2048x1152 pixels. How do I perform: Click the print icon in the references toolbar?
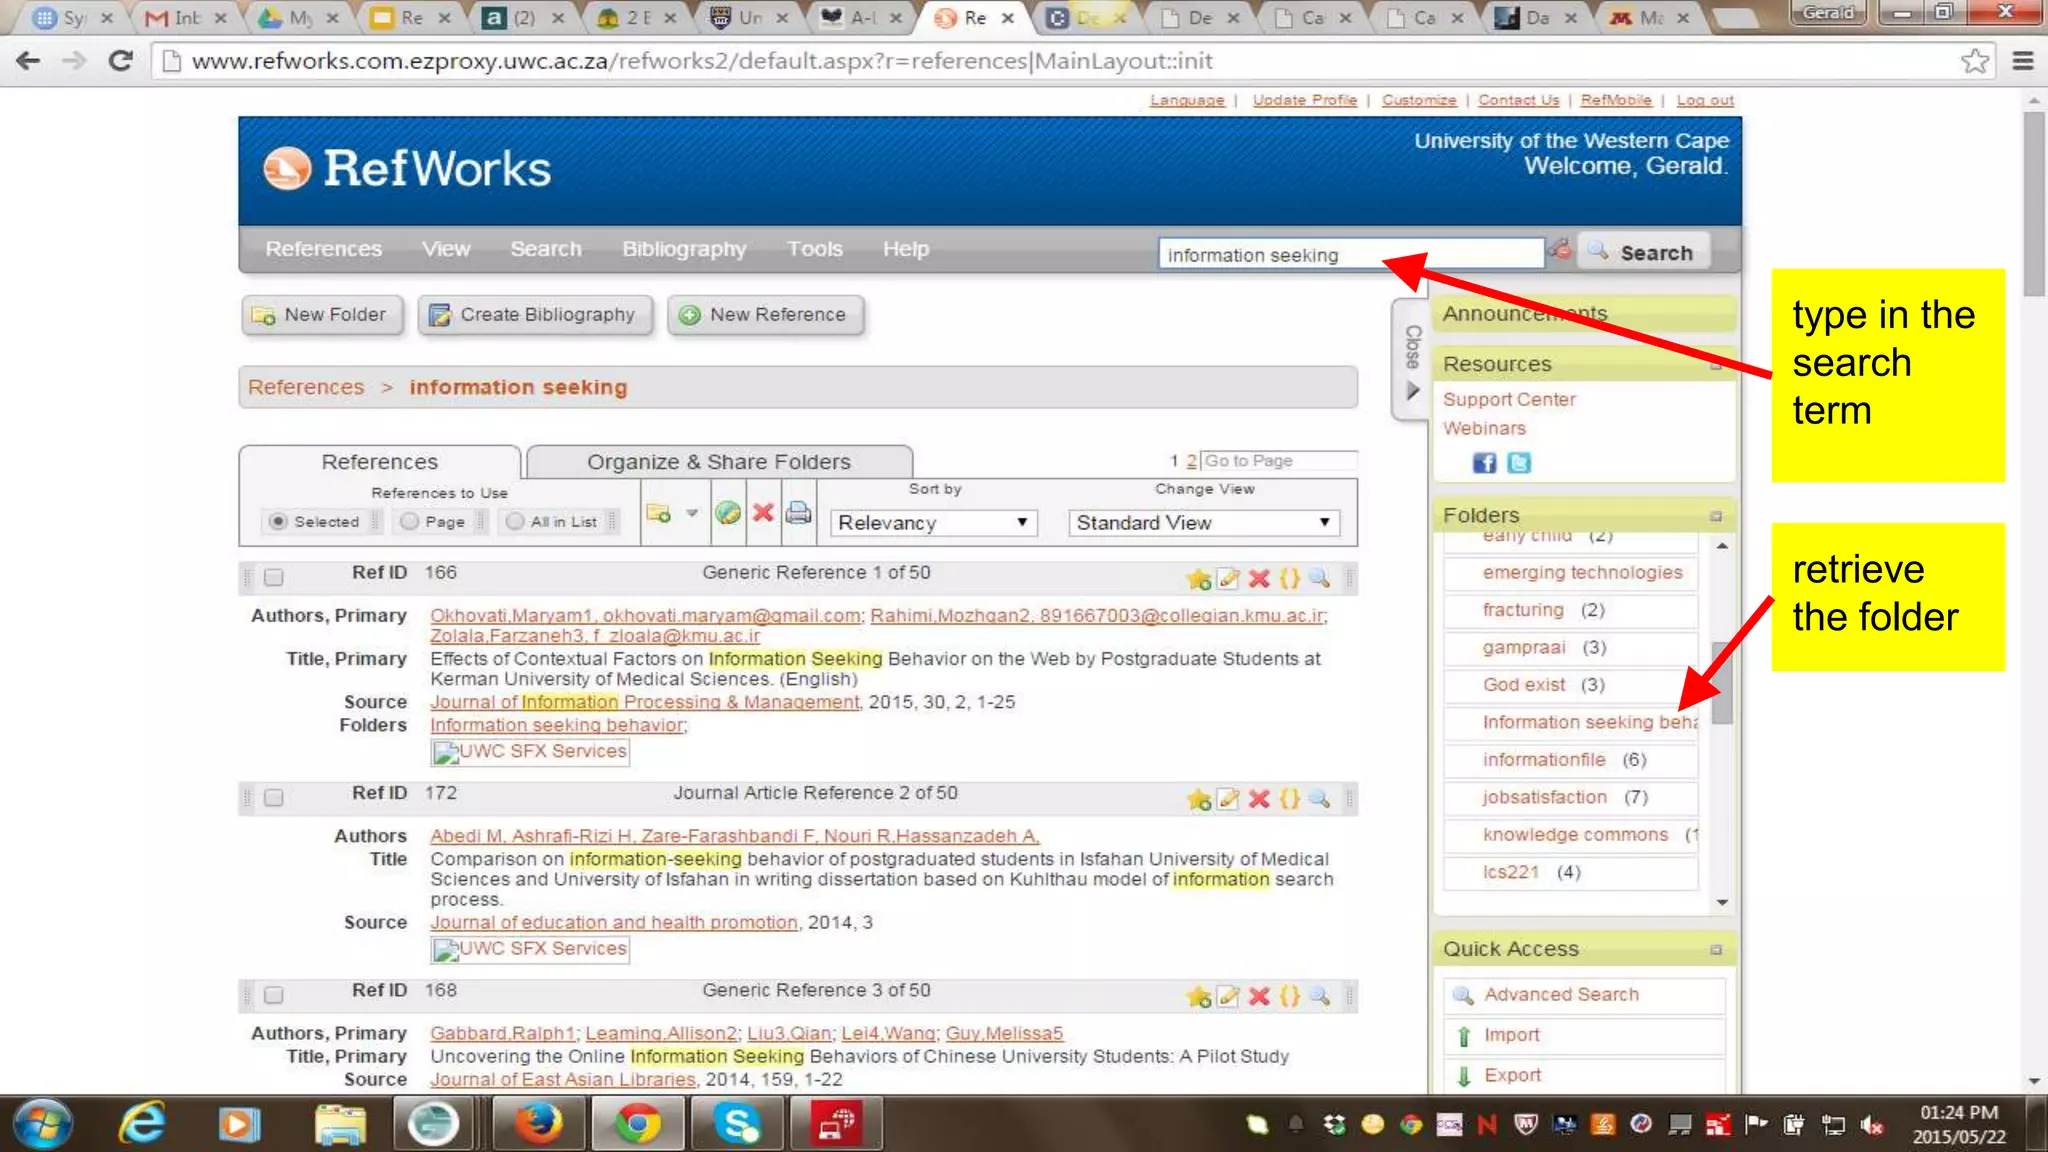click(x=798, y=513)
